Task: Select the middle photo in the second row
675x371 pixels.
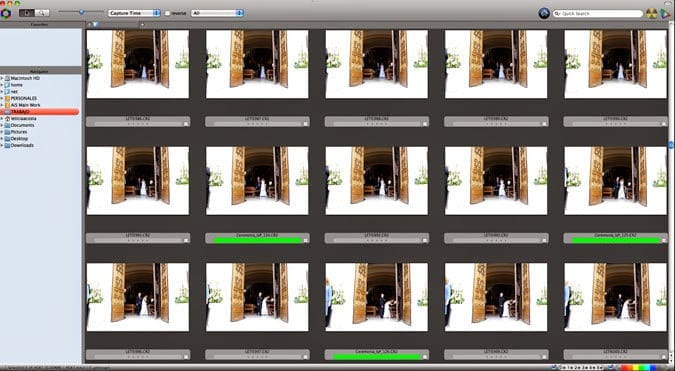Action: click(377, 181)
